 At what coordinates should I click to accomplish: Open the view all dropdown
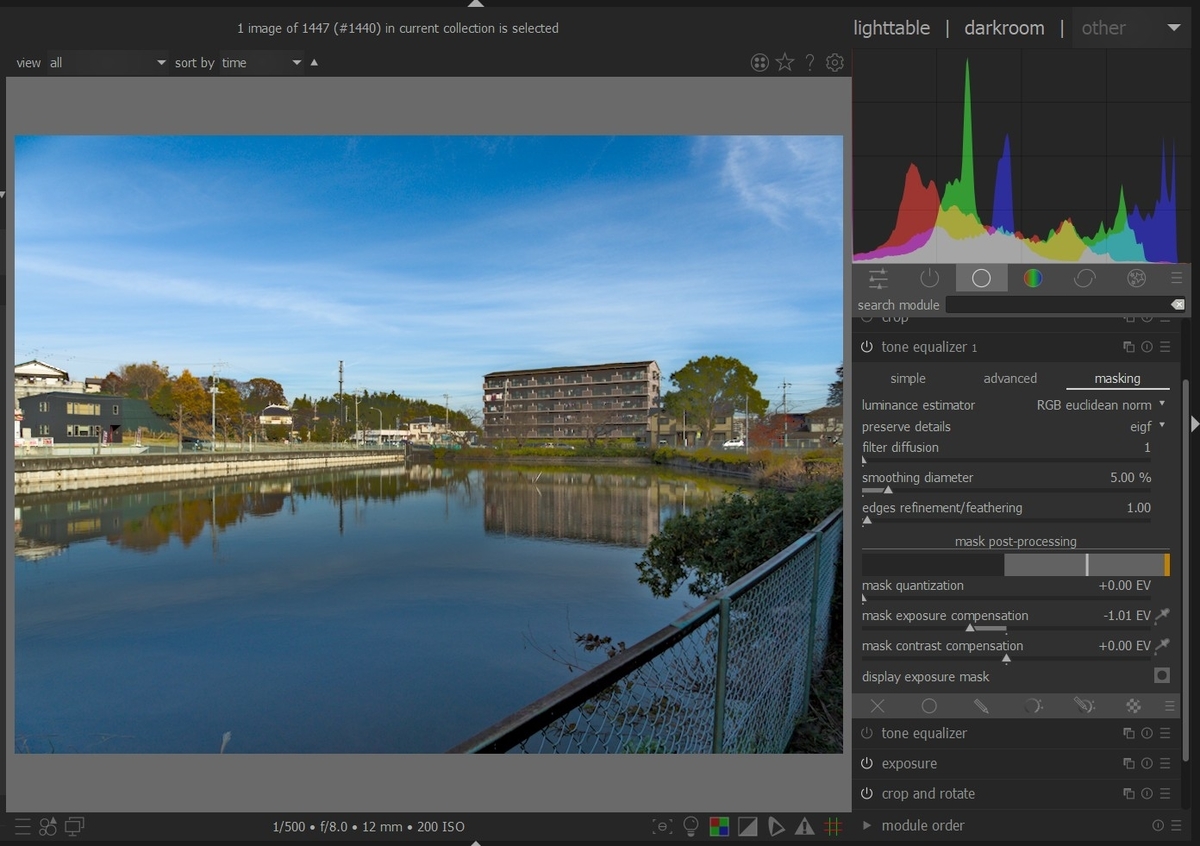[x=108, y=63]
